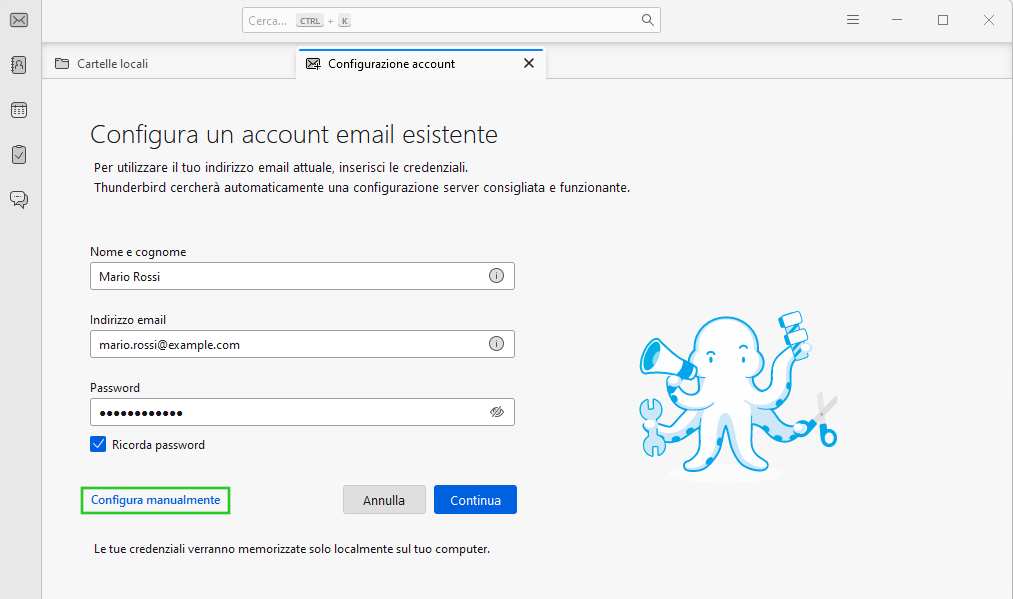Uncheck the Ricorda password checkbox
Image resolution: width=1013 pixels, height=599 pixels.
pyautogui.click(x=98, y=445)
